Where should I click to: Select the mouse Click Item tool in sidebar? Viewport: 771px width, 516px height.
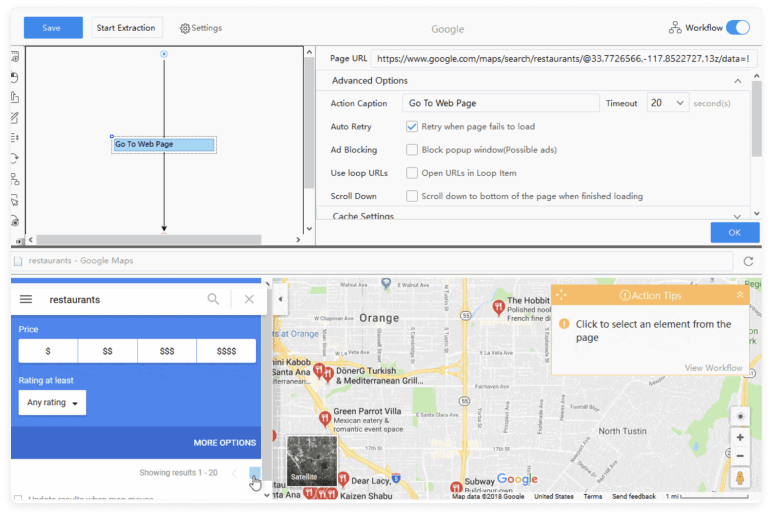click(15, 77)
